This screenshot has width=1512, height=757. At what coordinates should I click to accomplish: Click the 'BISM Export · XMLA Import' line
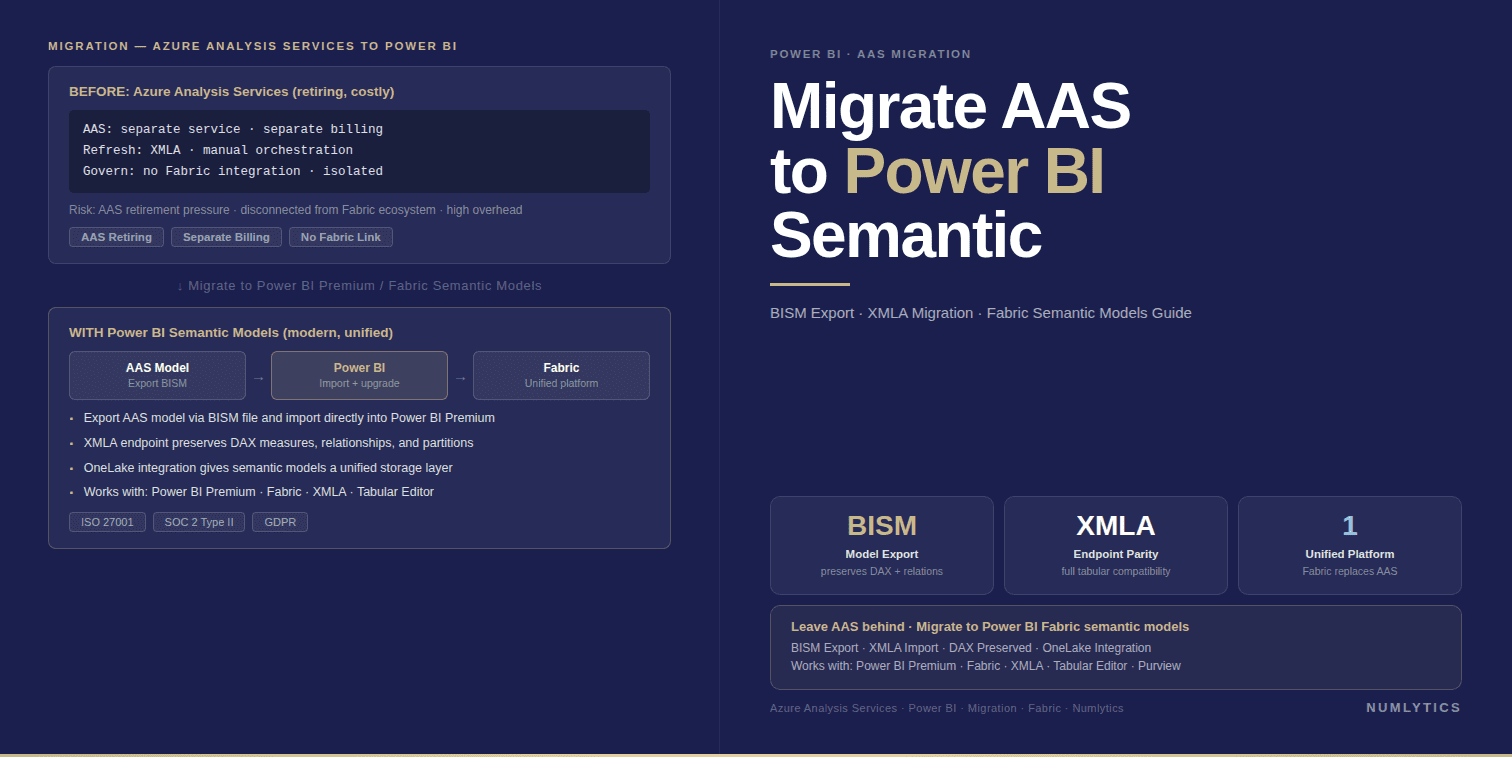pos(971,648)
